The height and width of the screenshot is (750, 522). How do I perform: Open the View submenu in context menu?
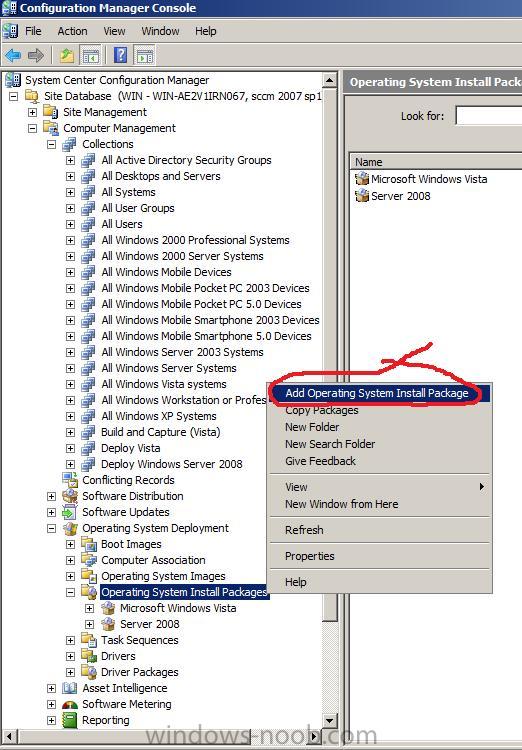click(380, 487)
